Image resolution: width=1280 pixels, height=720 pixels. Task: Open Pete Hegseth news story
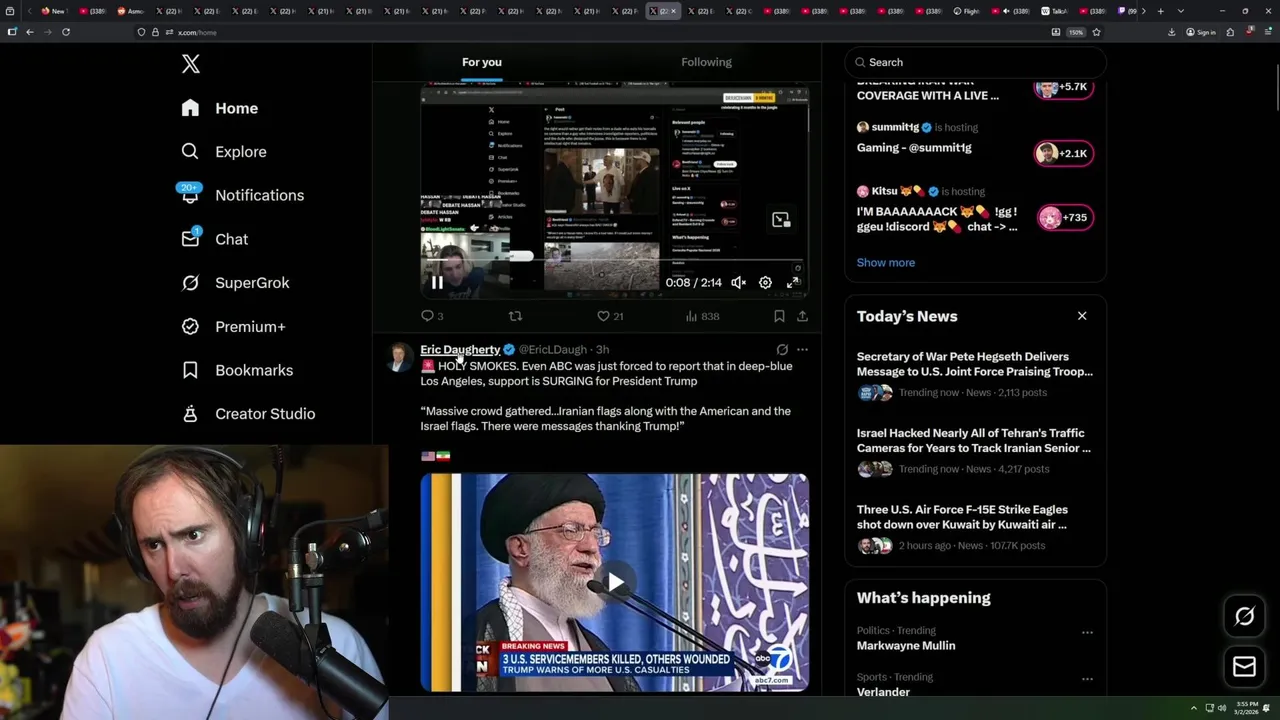coord(975,375)
